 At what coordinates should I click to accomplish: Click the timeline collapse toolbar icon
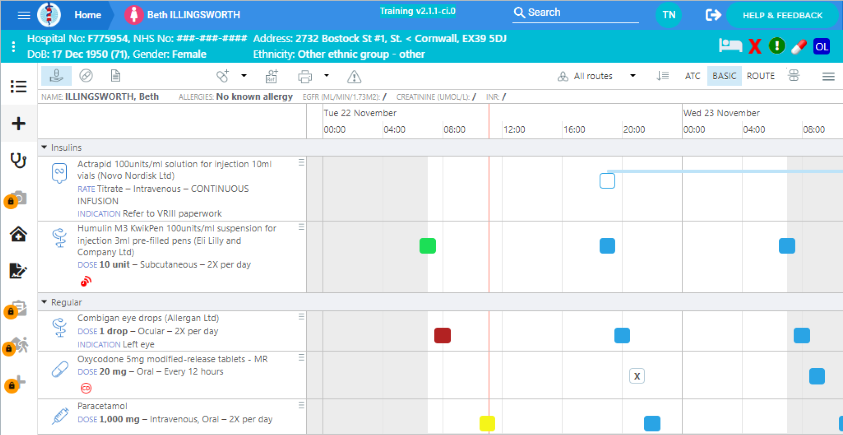click(794, 76)
